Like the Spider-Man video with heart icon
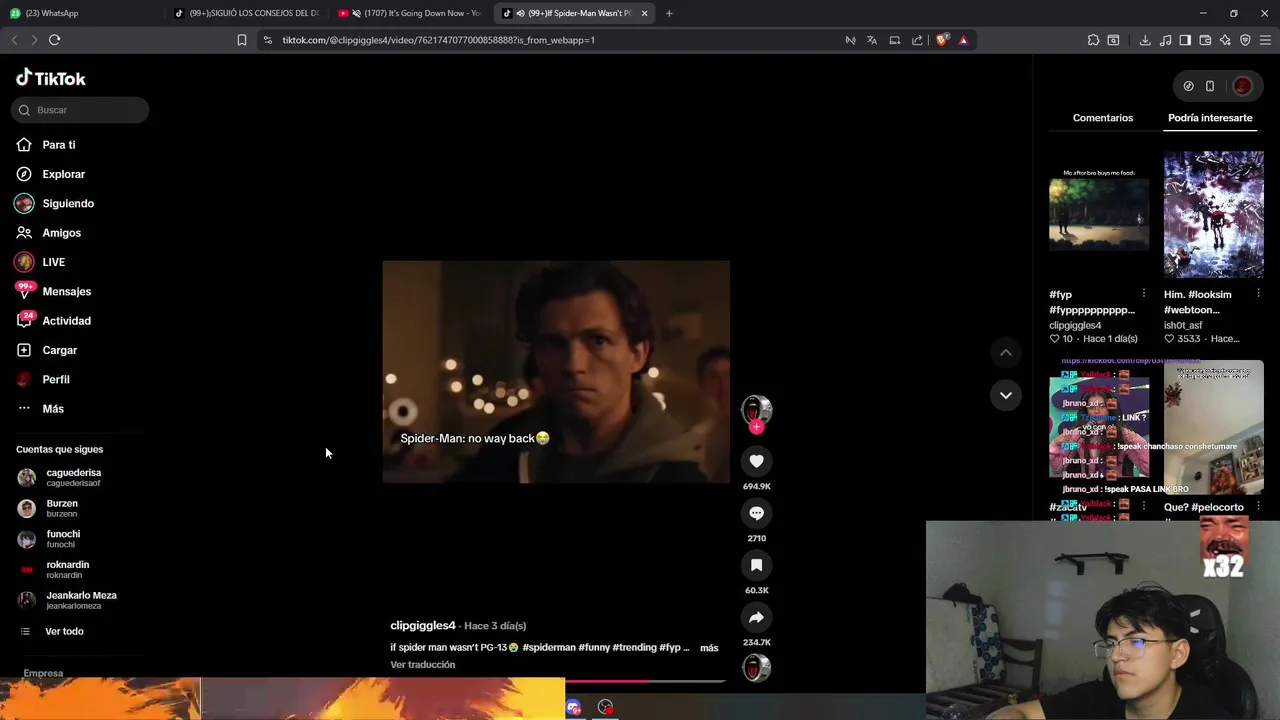Image resolution: width=1280 pixels, height=720 pixels. (x=756, y=461)
